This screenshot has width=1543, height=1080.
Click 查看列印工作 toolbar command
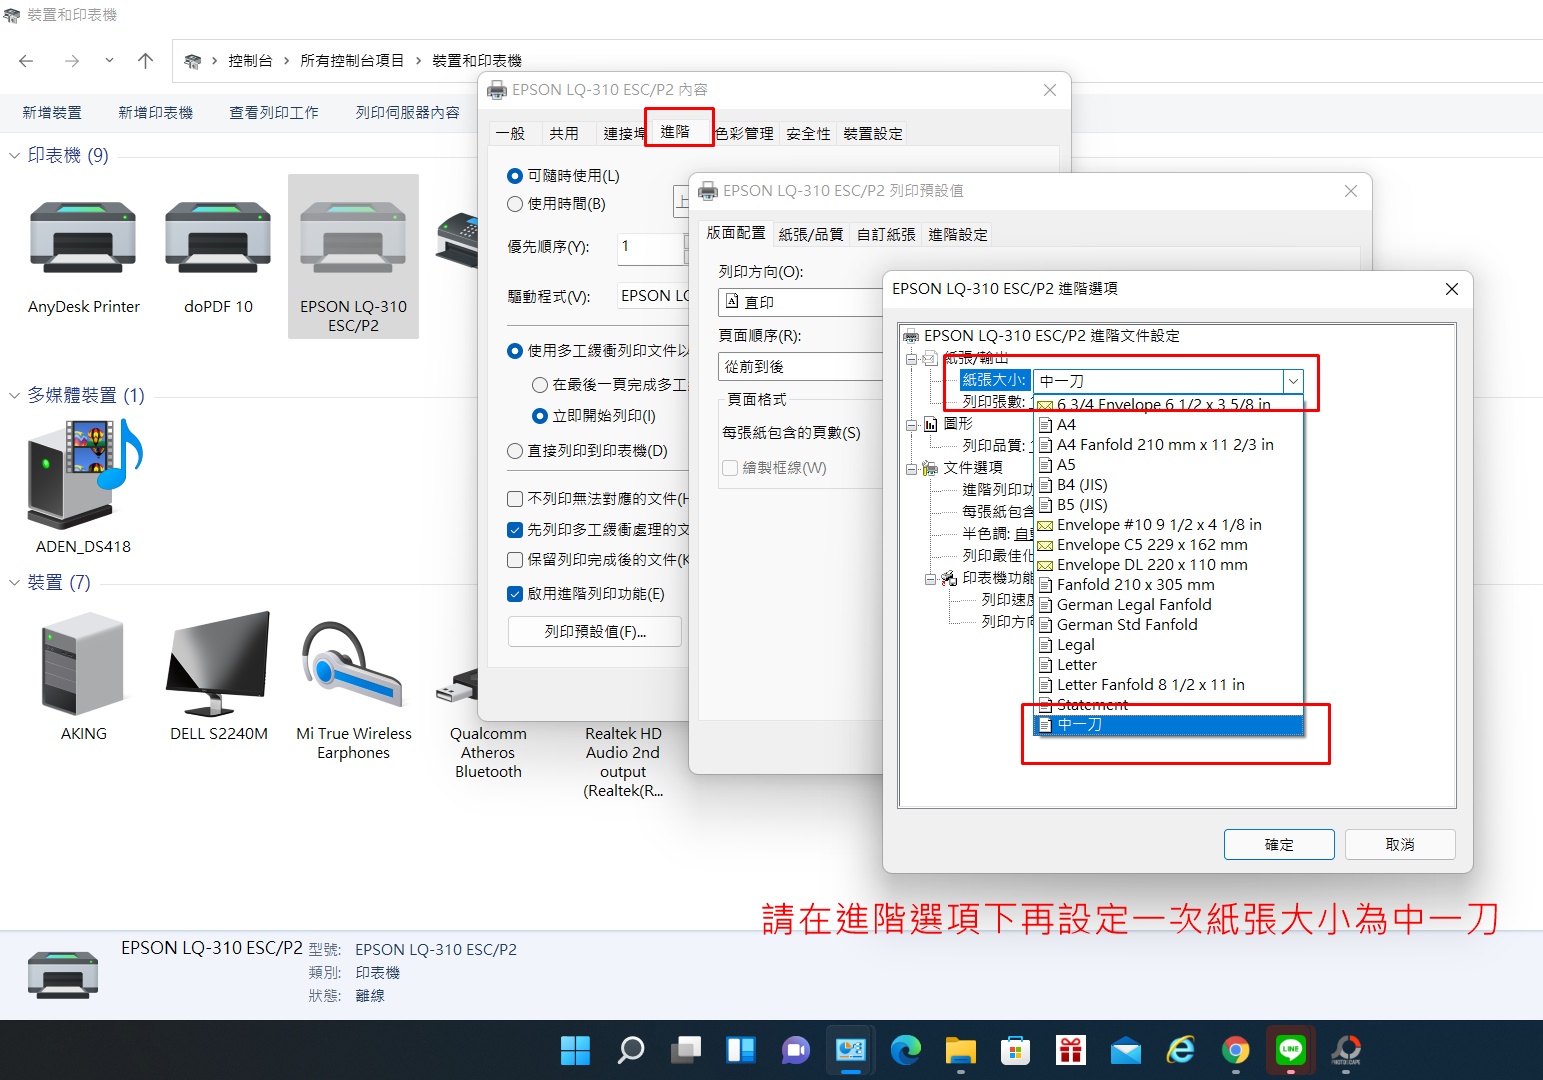point(274,113)
